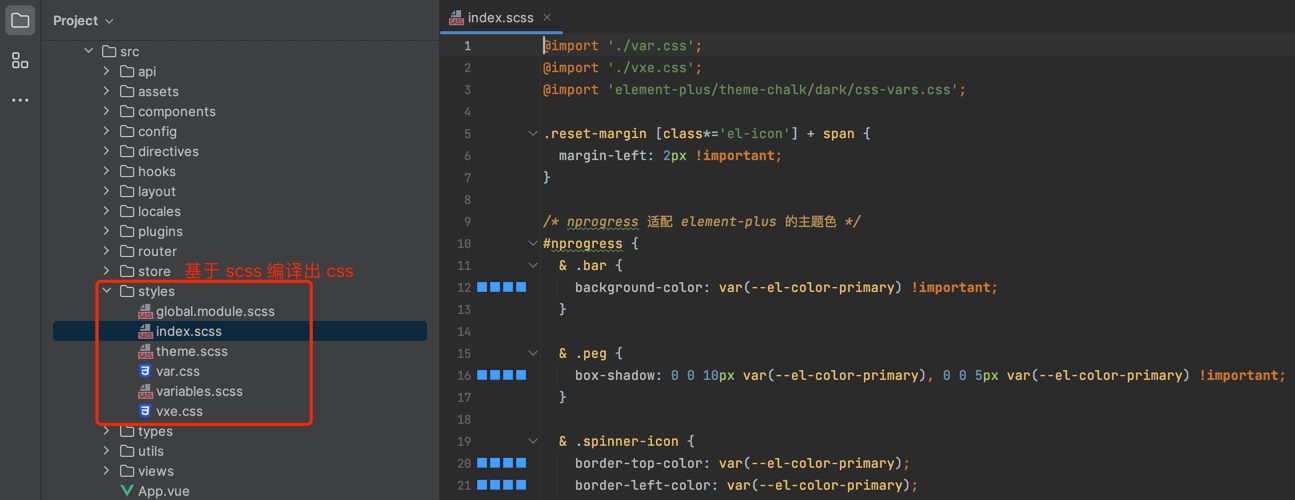Click the CSS file icon beside var.css

(145, 371)
